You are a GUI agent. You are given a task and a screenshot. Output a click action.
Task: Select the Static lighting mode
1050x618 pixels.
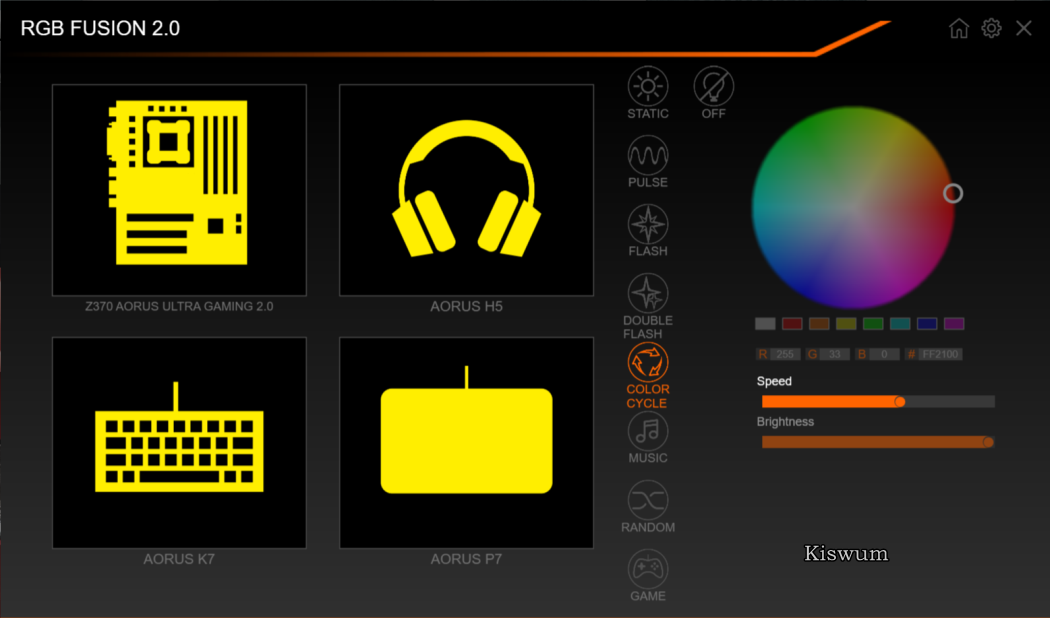648,92
